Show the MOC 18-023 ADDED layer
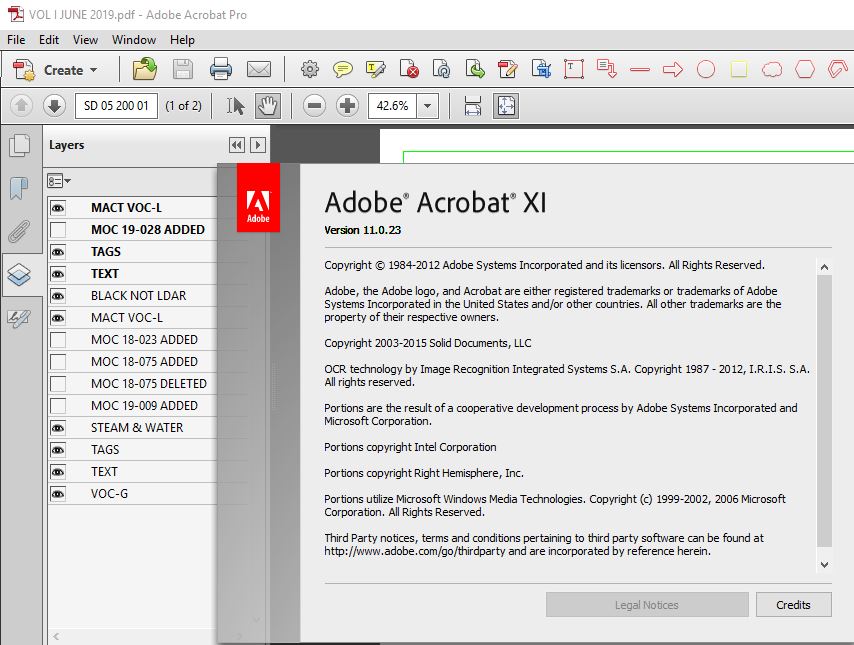 58,340
